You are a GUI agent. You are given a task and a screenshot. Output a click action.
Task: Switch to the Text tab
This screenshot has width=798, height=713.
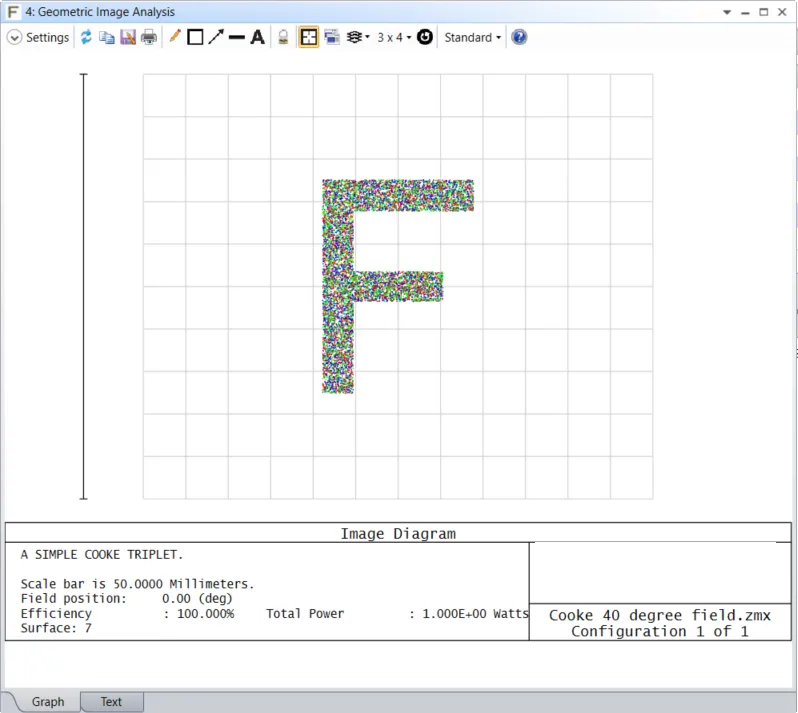click(111, 702)
